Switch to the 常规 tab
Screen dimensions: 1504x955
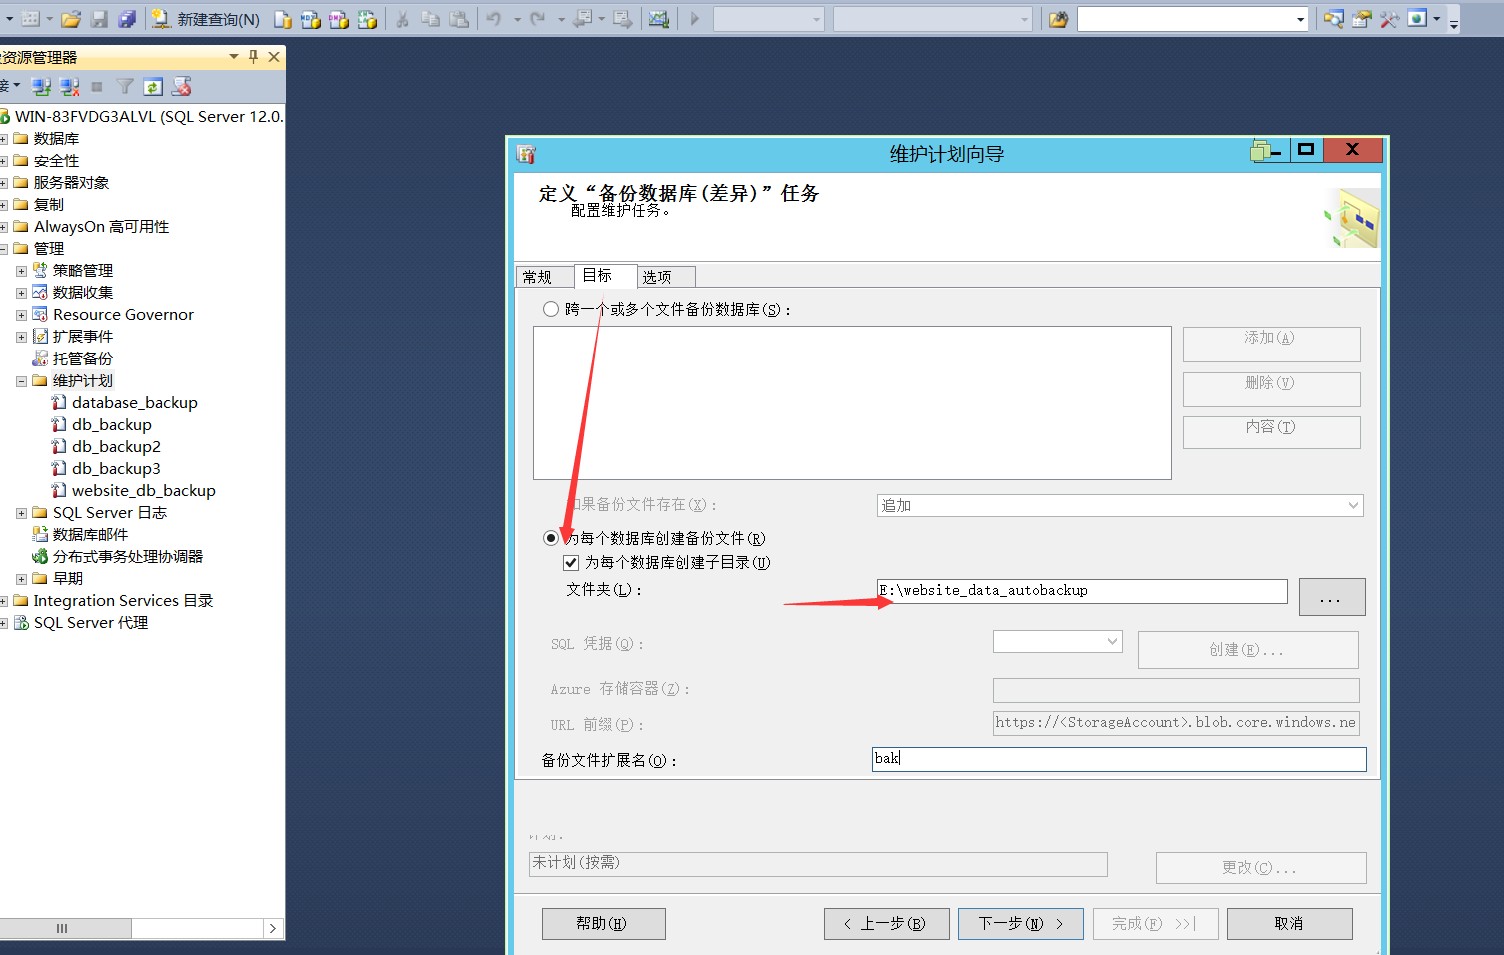(543, 276)
